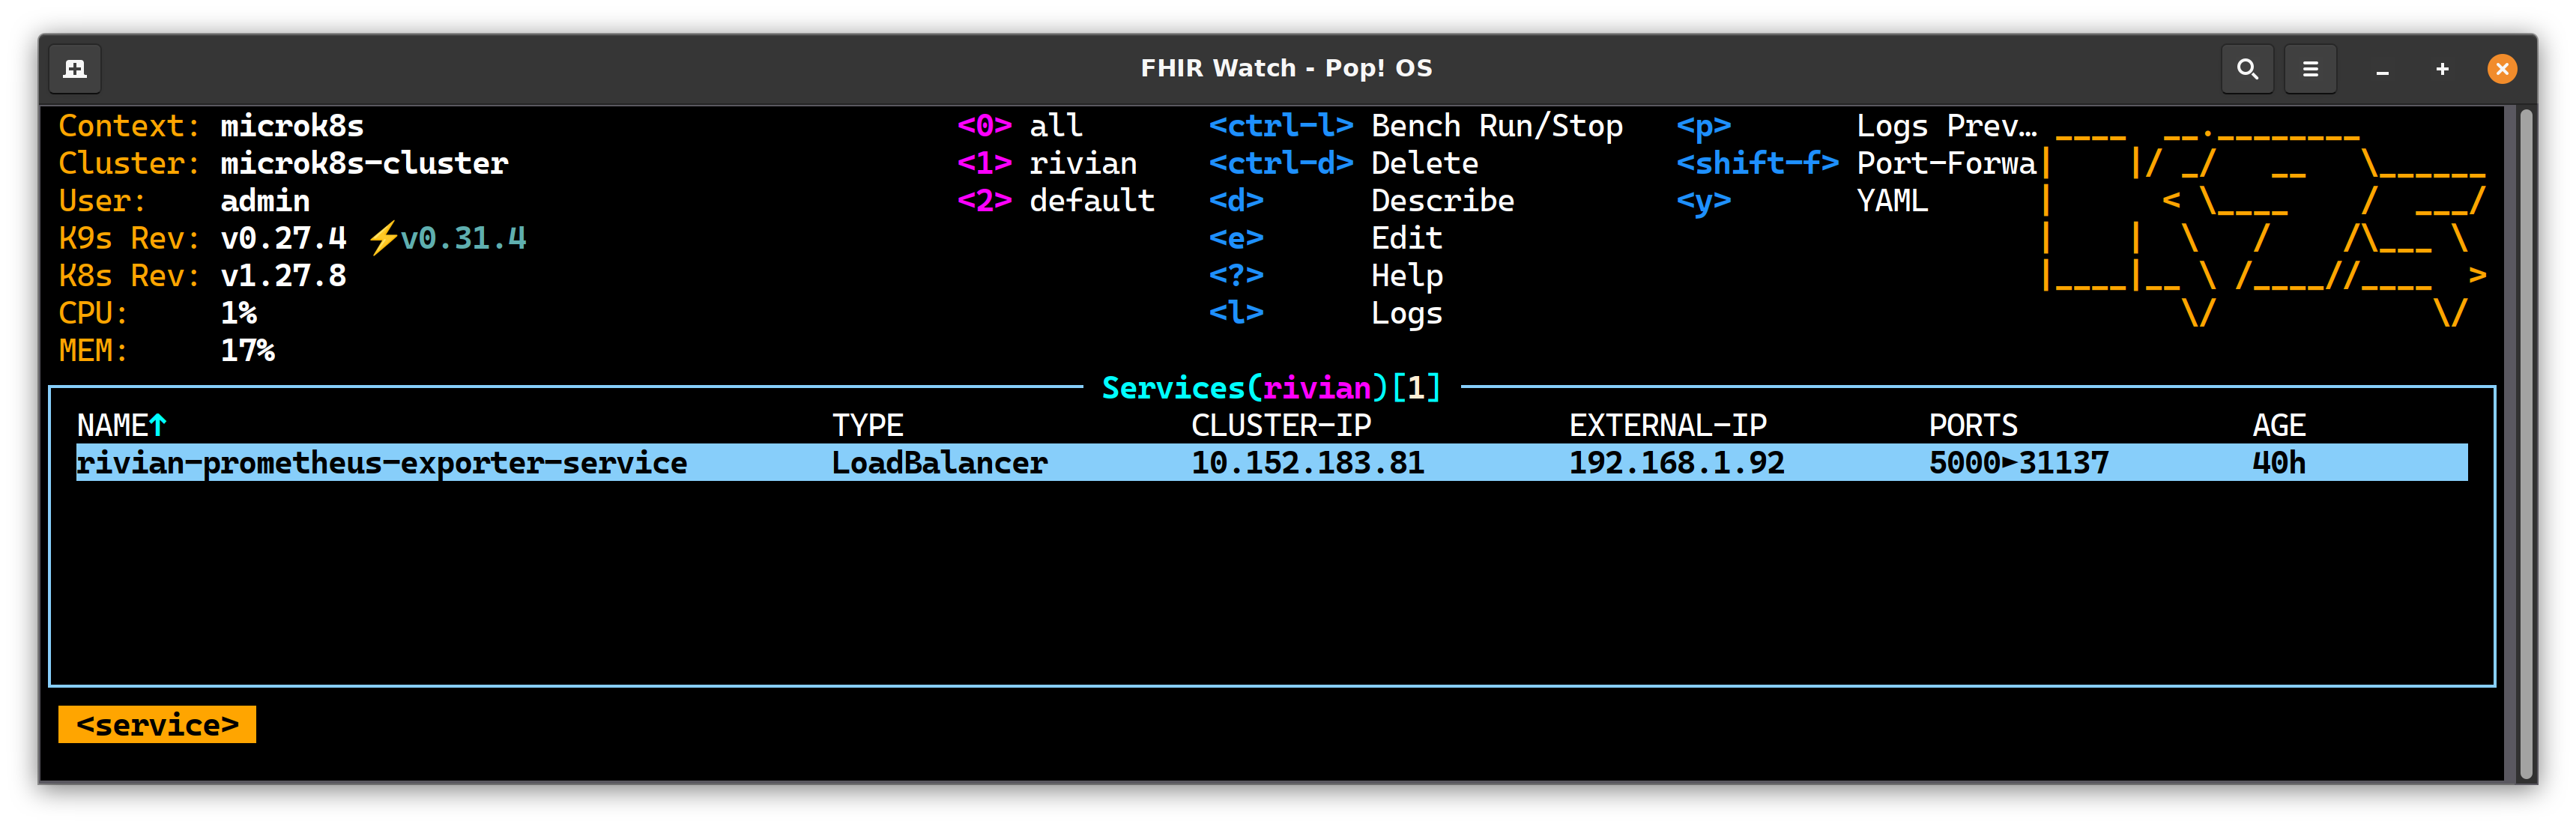Open the terminal search magnifier icon
2576x827 pixels.
(x=2246, y=69)
